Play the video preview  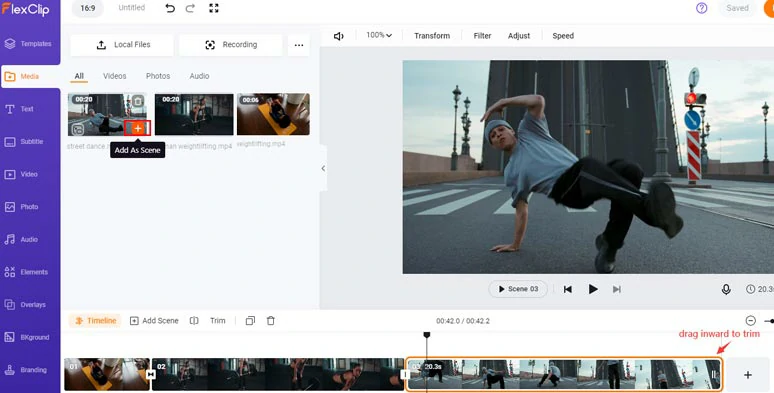coord(593,289)
